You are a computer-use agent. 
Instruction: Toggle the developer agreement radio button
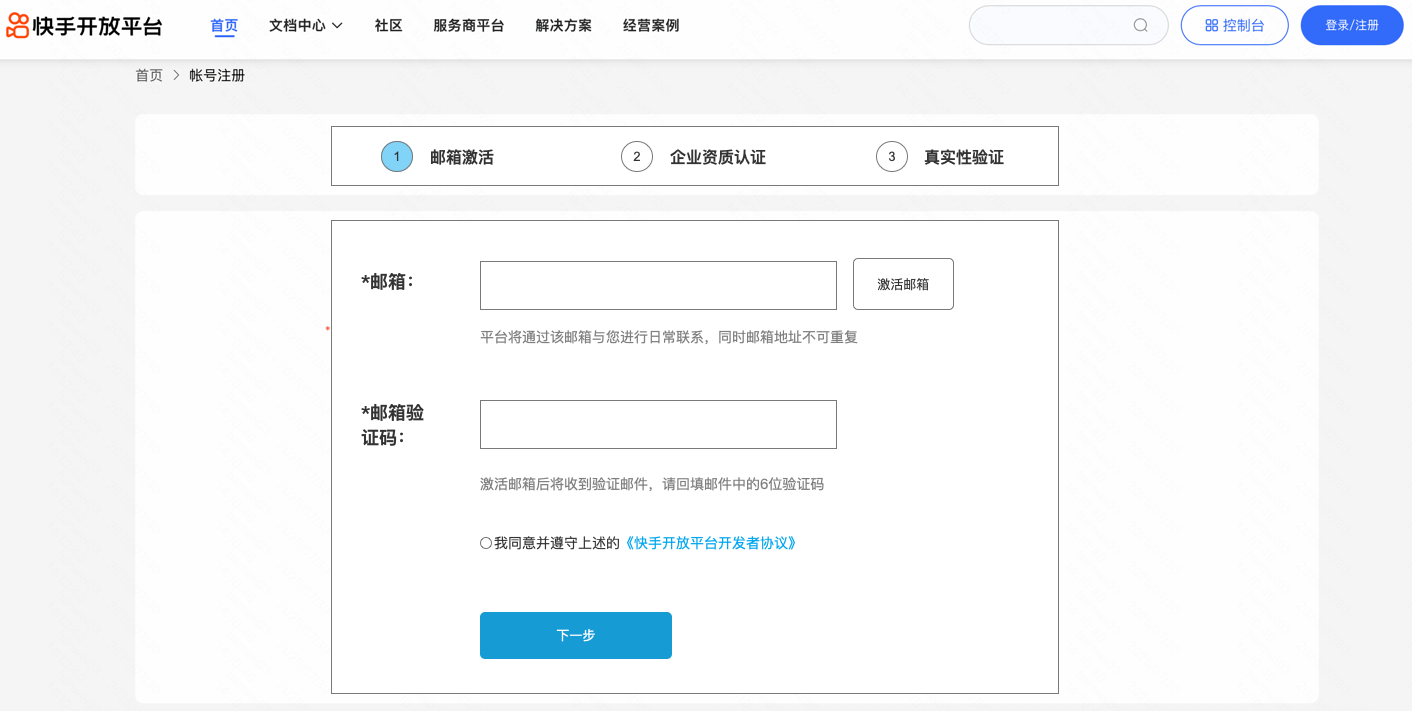pyautogui.click(x=486, y=543)
